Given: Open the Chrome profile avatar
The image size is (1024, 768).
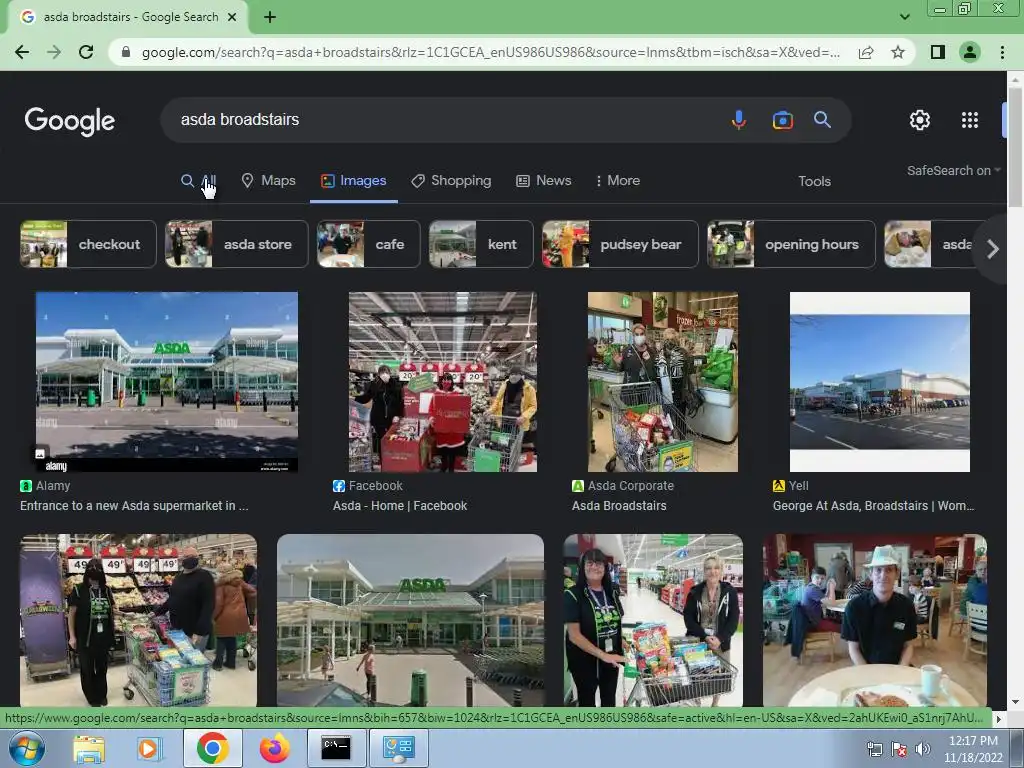Looking at the screenshot, I should (x=970, y=52).
